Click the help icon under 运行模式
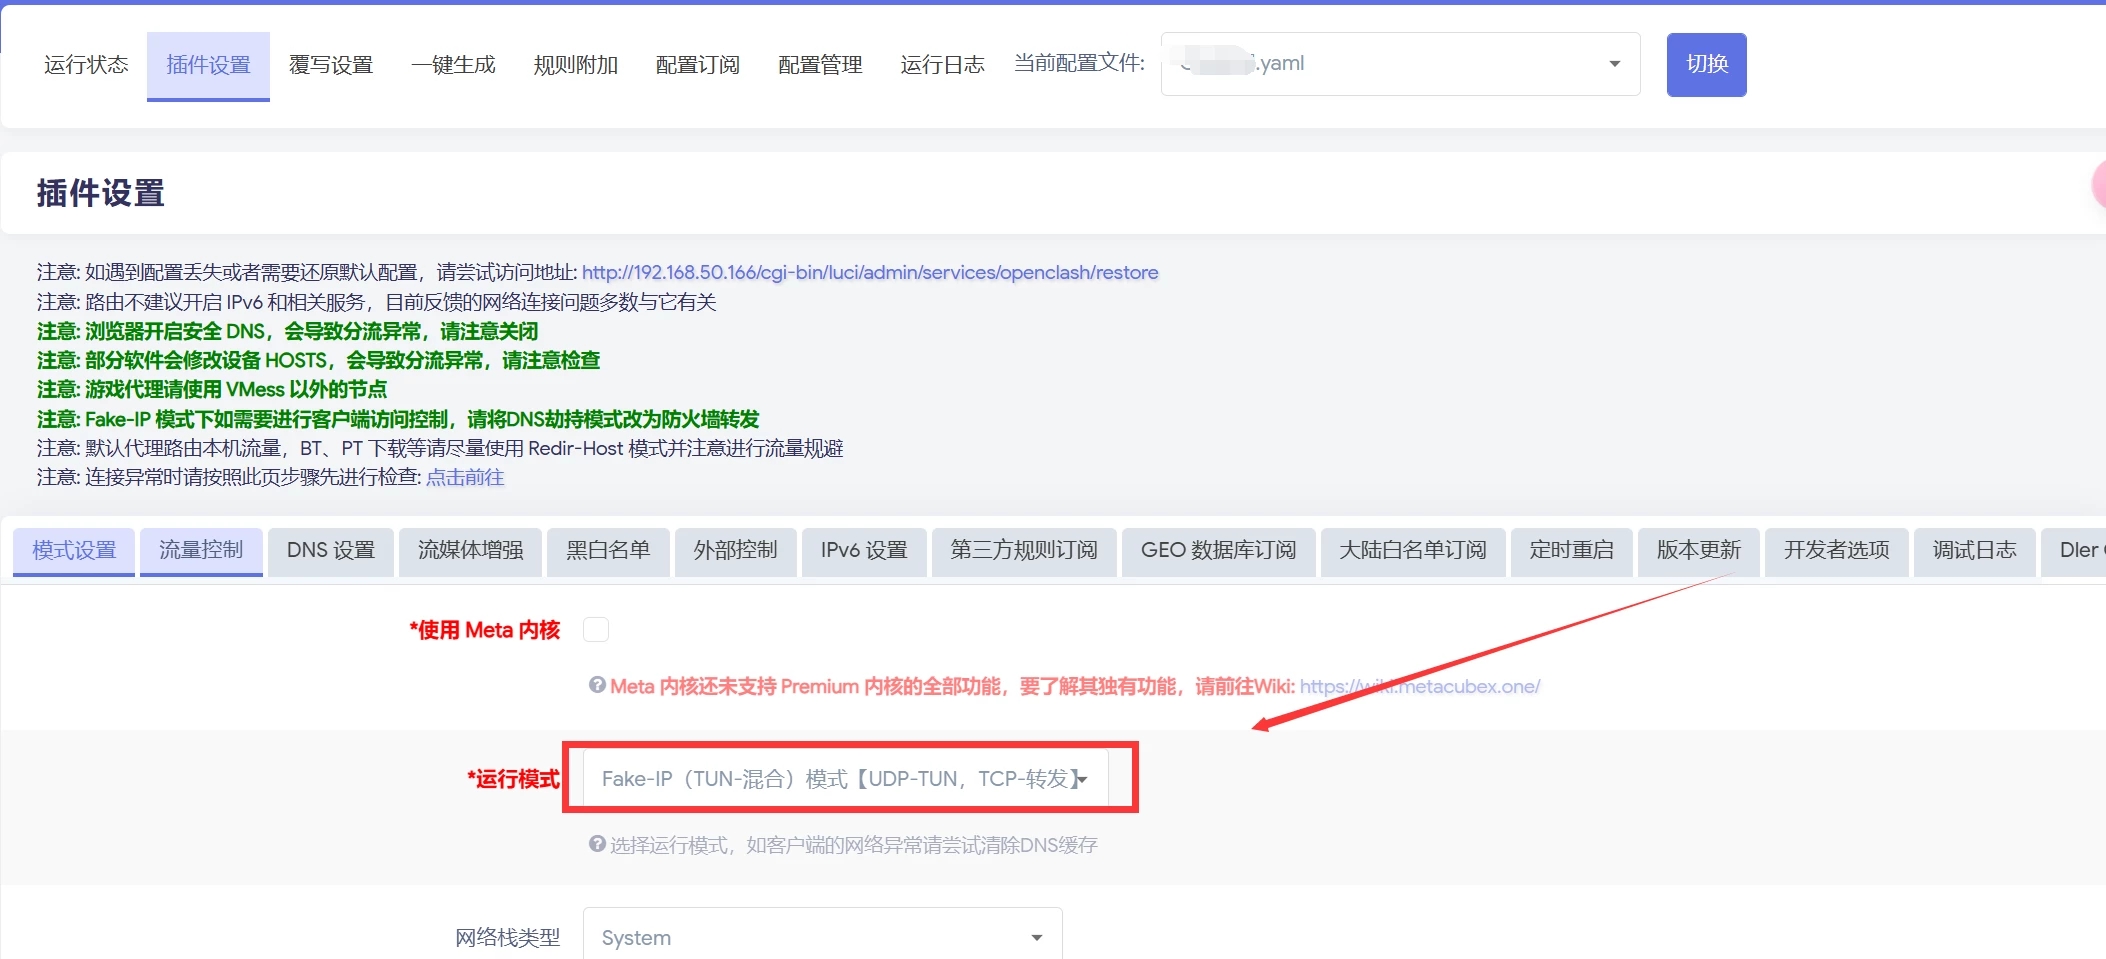 (x=597, y=844)
